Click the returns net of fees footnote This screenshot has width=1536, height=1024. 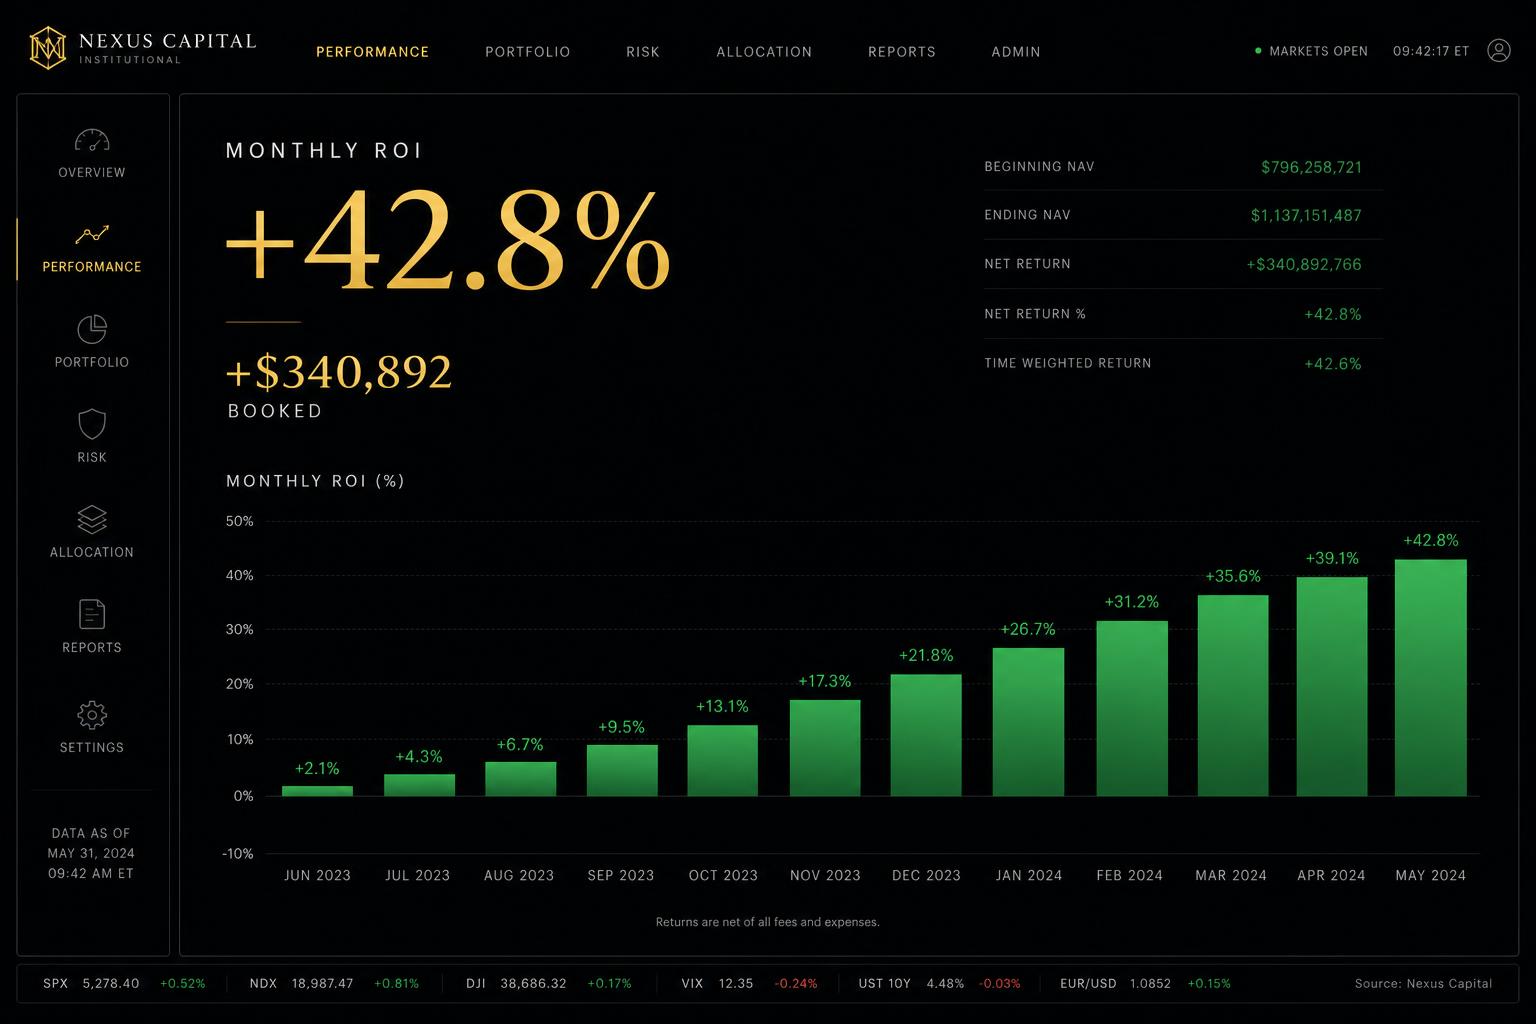click(x=767, y=922)
